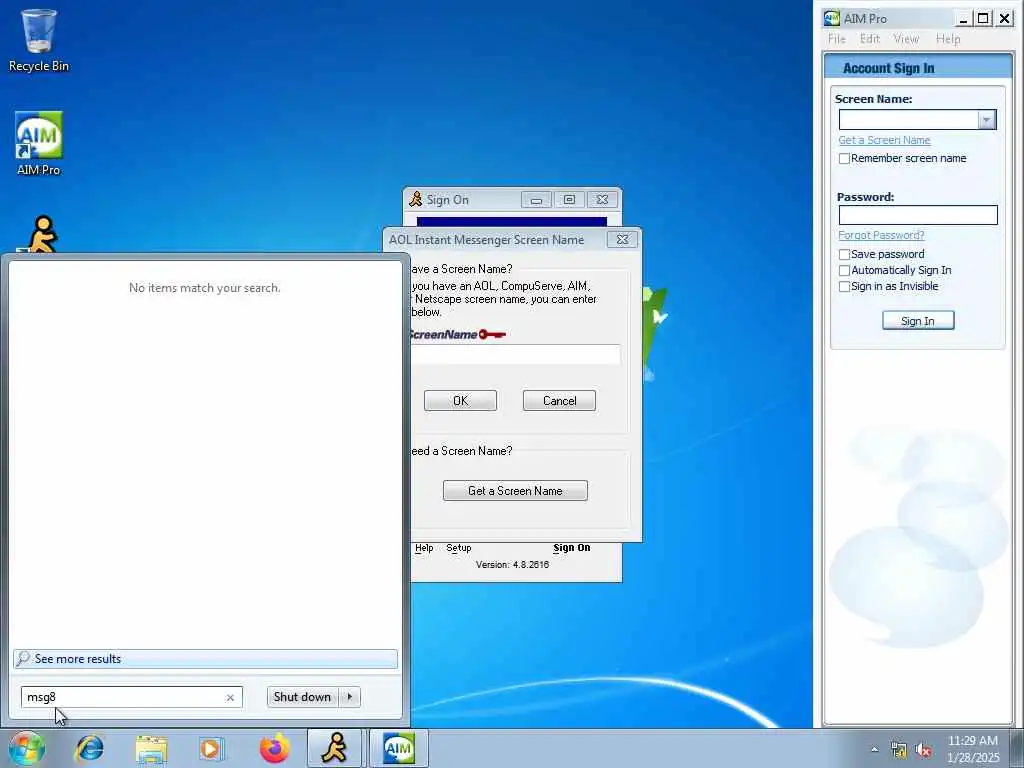1024x768 pixels.
Task: Click the Get a Screen Name button
Action: pyautogui.click(x=515, y=490)
